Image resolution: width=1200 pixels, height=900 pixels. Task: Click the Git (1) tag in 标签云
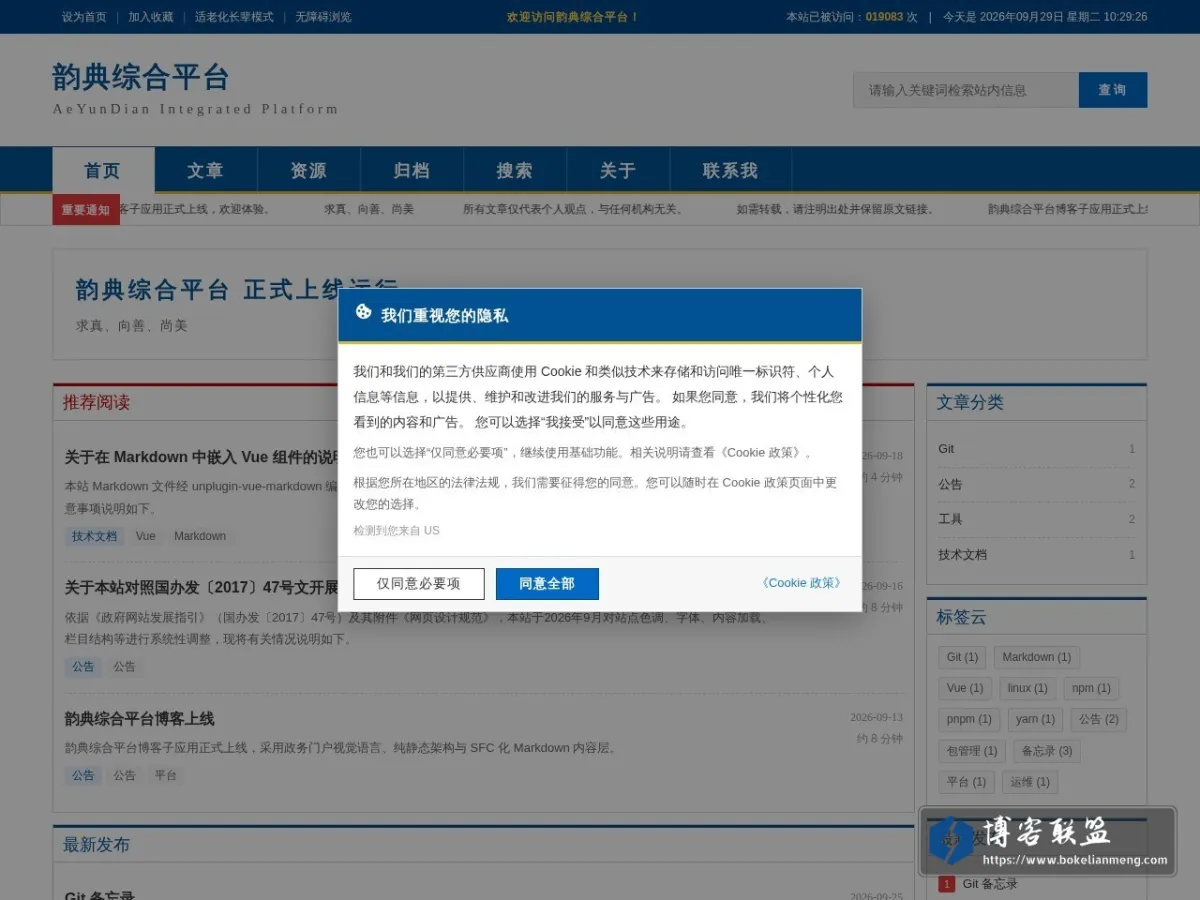[962, 657]
